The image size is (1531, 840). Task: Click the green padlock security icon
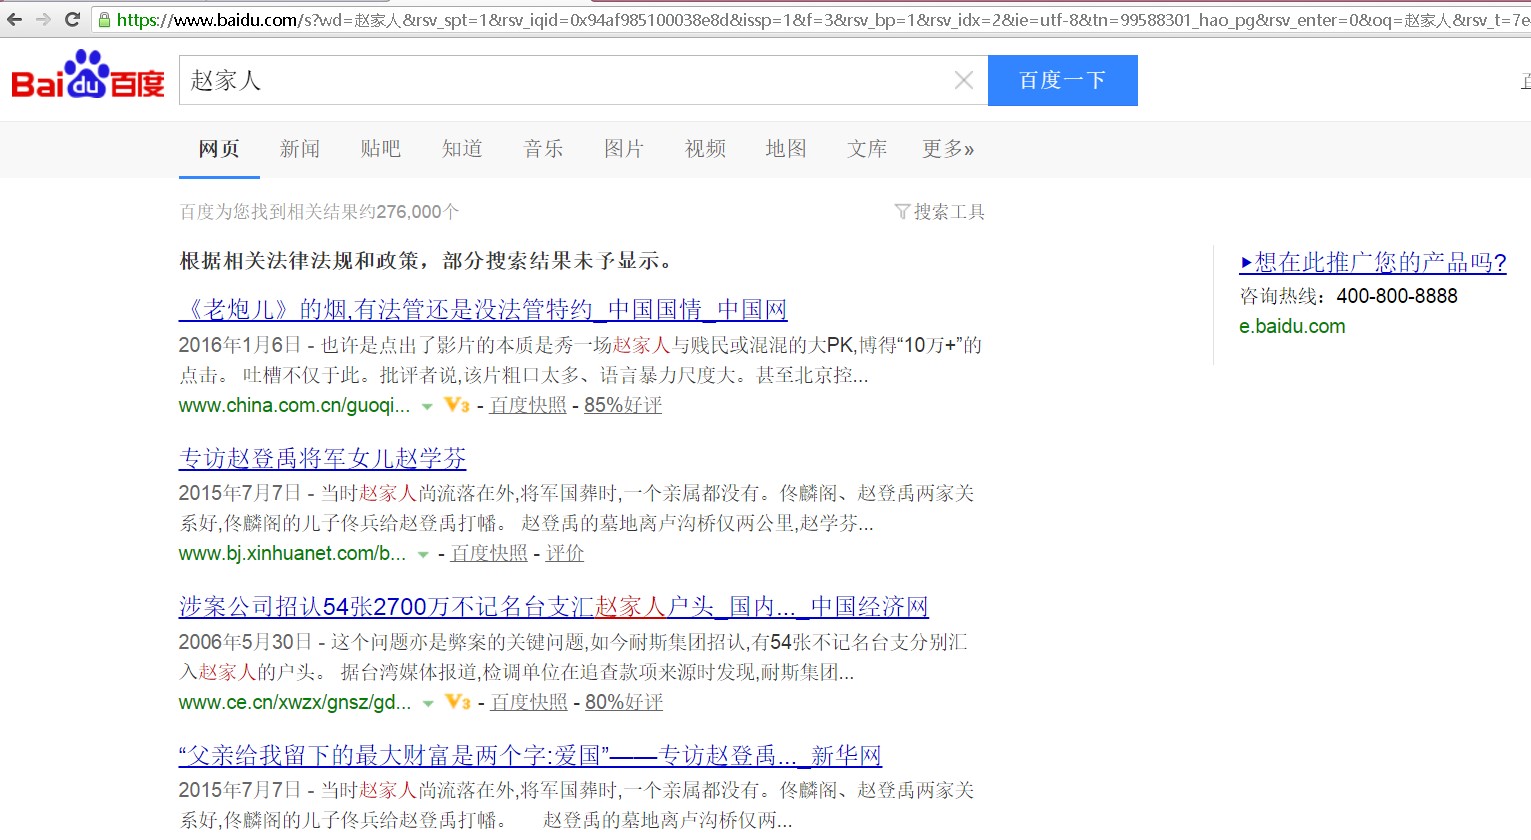coord(104,19)
